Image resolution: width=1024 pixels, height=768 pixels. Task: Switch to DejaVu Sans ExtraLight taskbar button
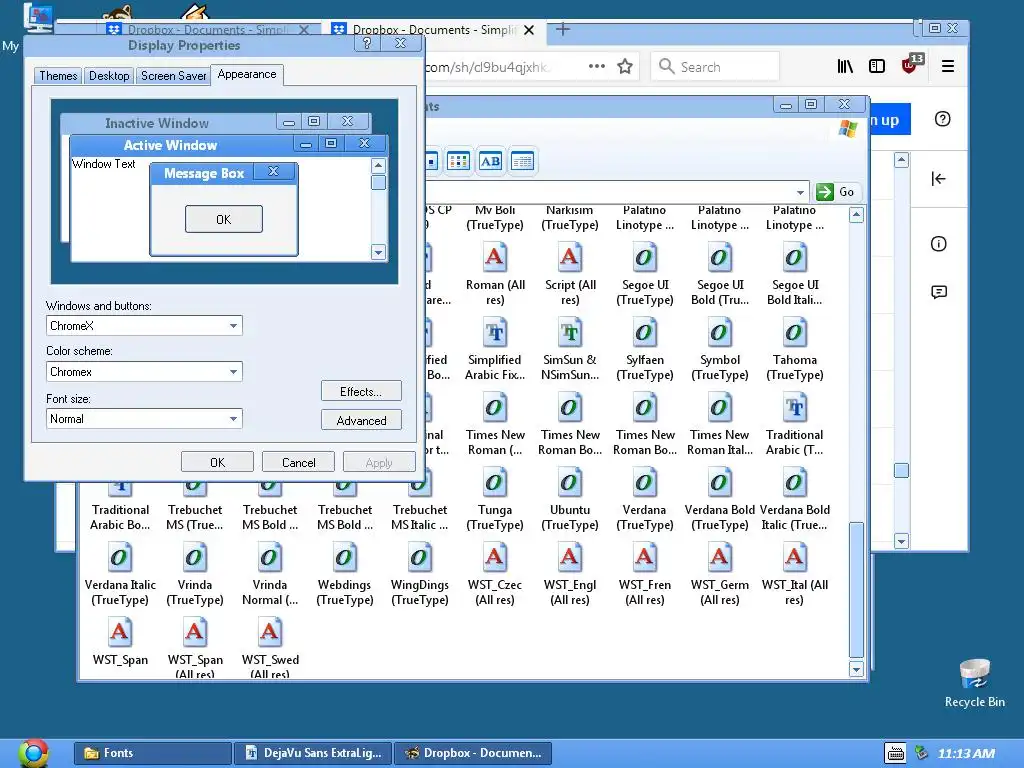[x=313, y=753]
